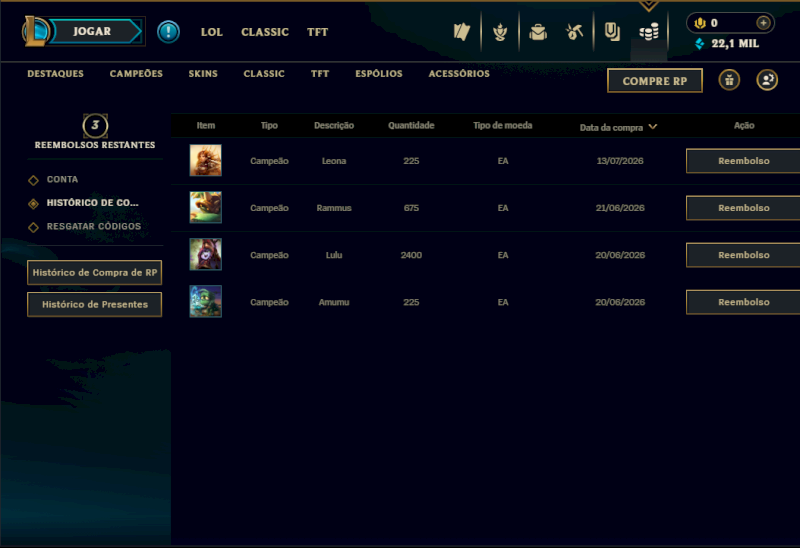Open the CAMPEÕES store tab
Screen dimensions: 800x548
click(136, 73)
